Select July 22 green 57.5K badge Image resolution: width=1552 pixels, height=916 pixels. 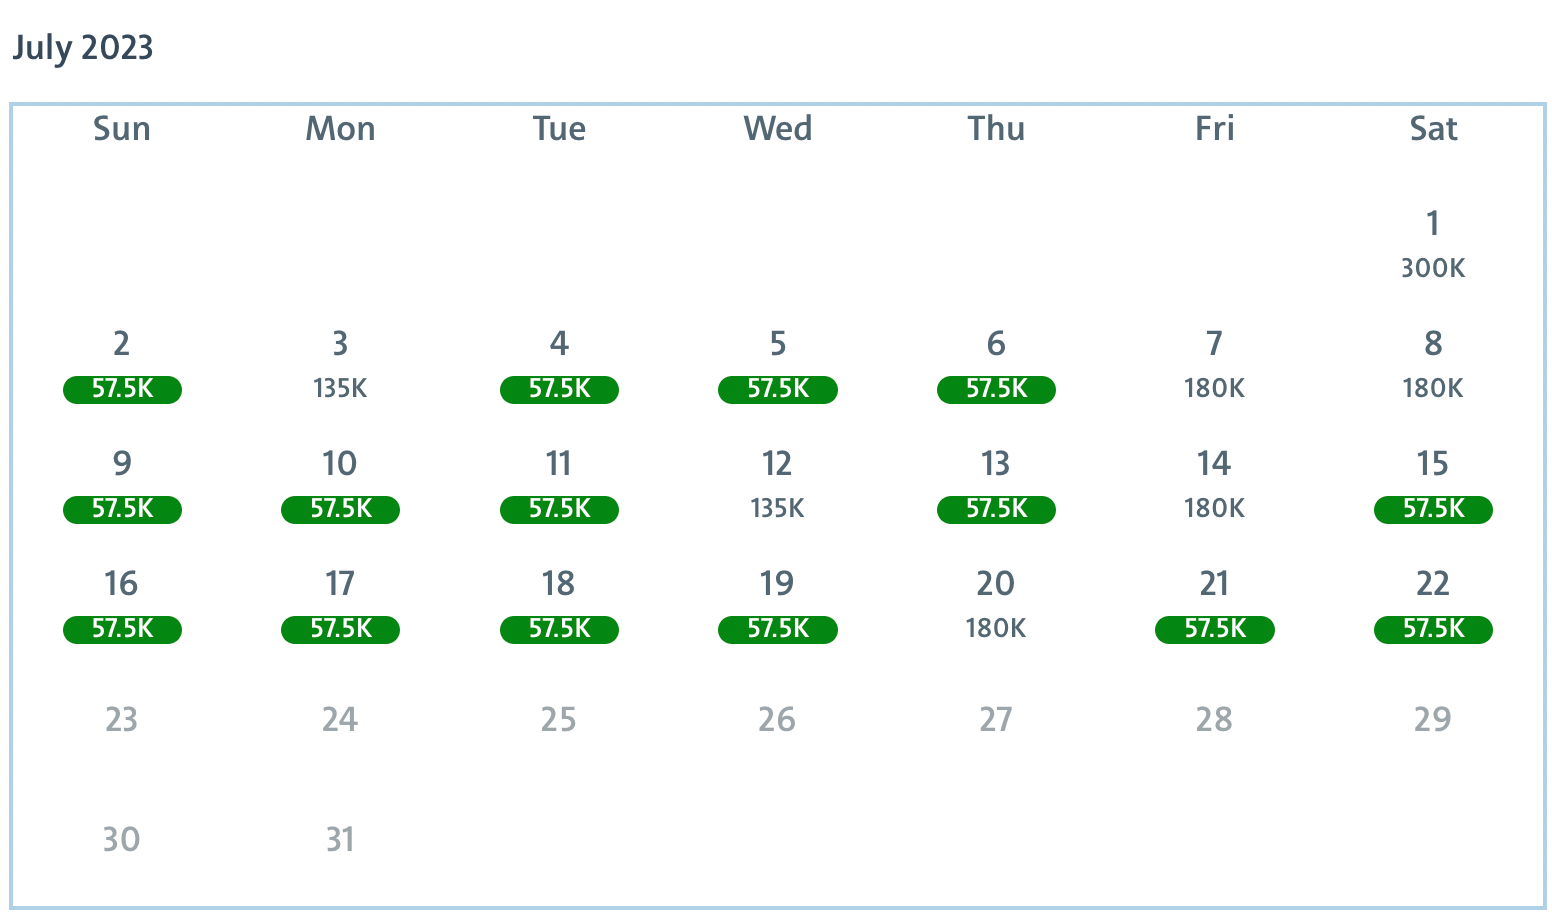coord(1432,629)
